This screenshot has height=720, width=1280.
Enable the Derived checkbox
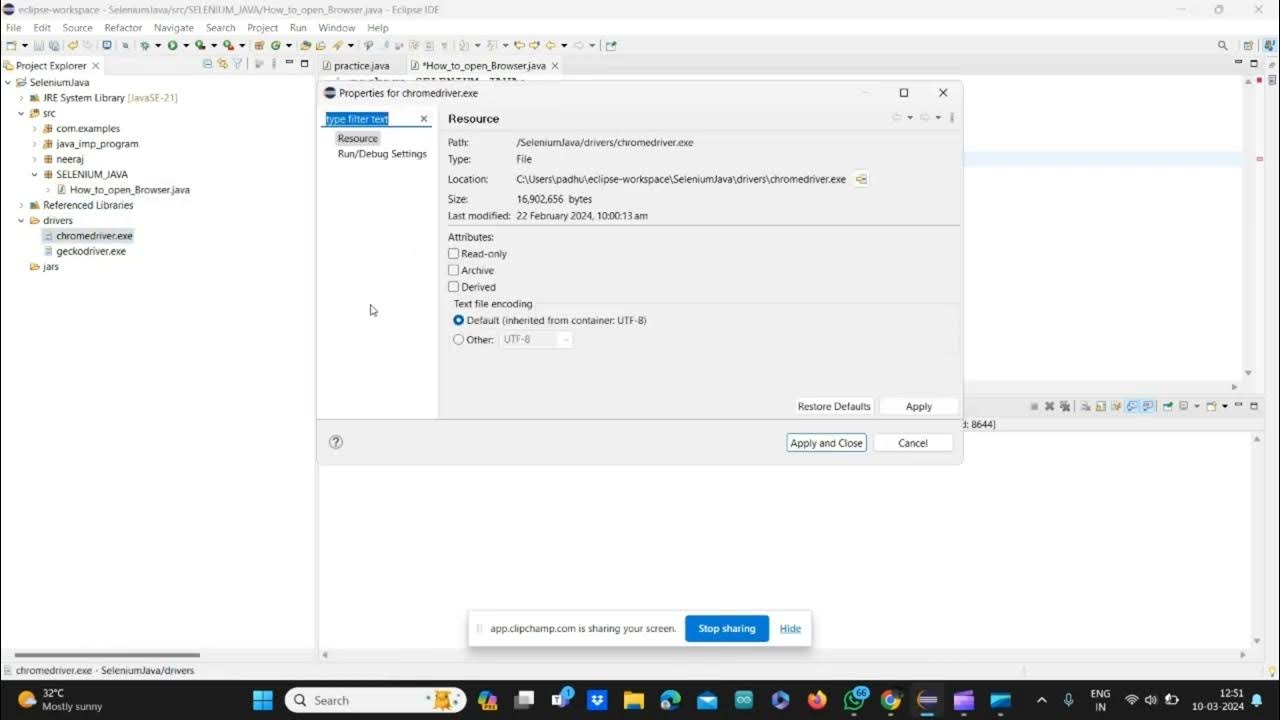pos(453,287)
